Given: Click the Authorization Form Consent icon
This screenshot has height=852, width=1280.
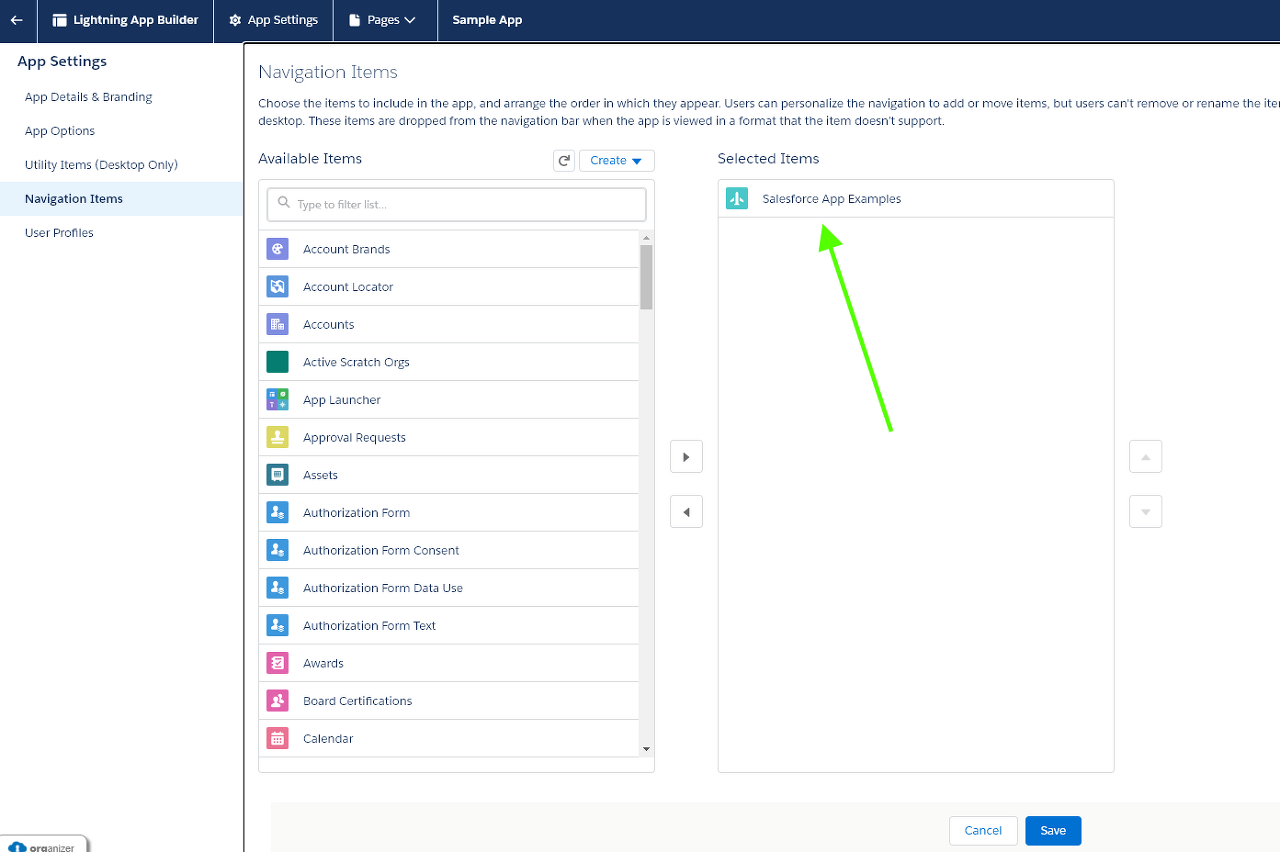Looking at the screenshot, I should 278,550.
